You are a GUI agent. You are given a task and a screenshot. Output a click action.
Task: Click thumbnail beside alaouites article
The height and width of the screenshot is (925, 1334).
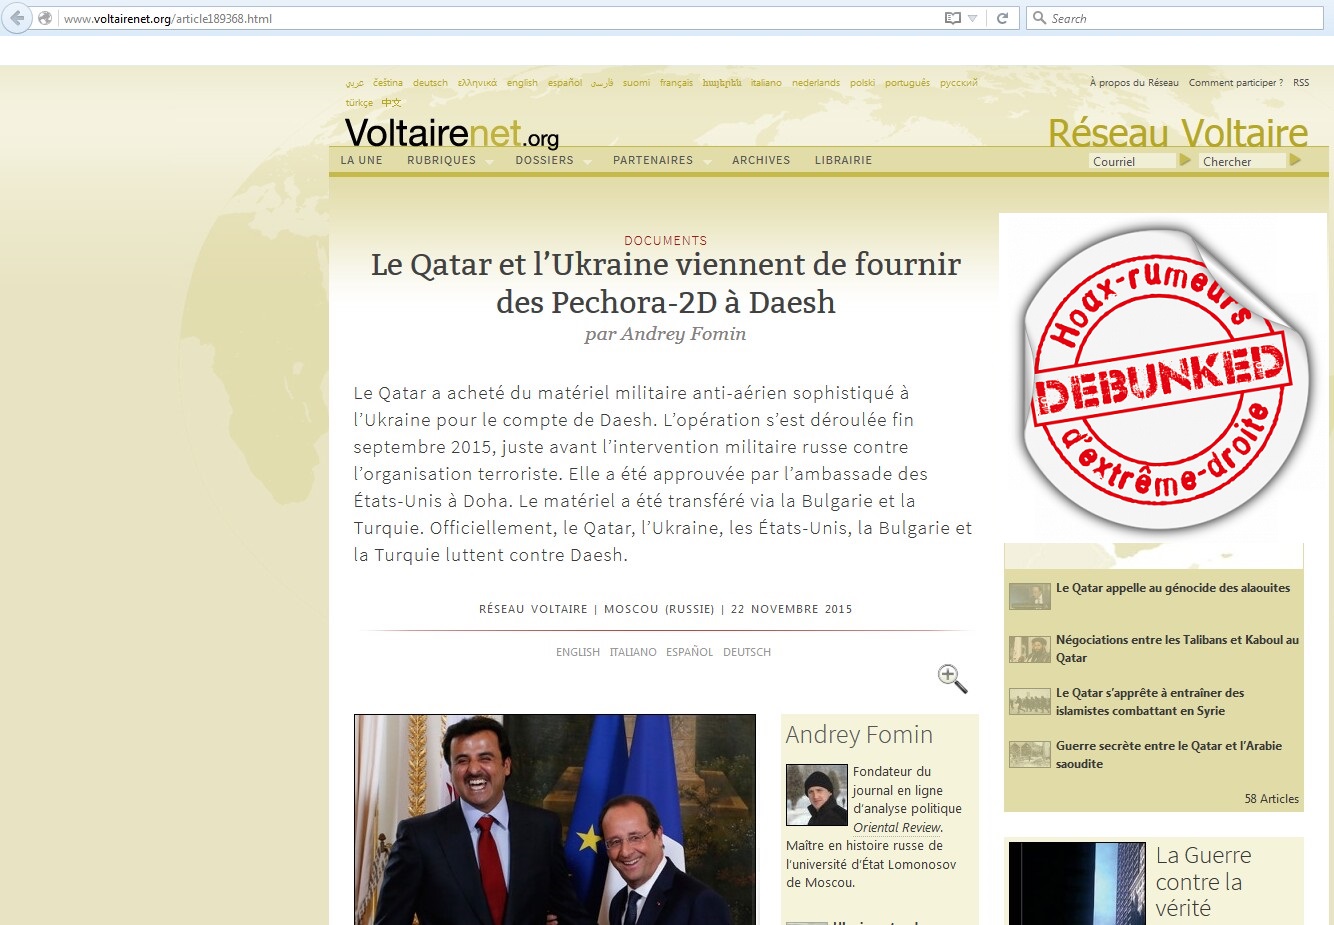point(1029,596)
